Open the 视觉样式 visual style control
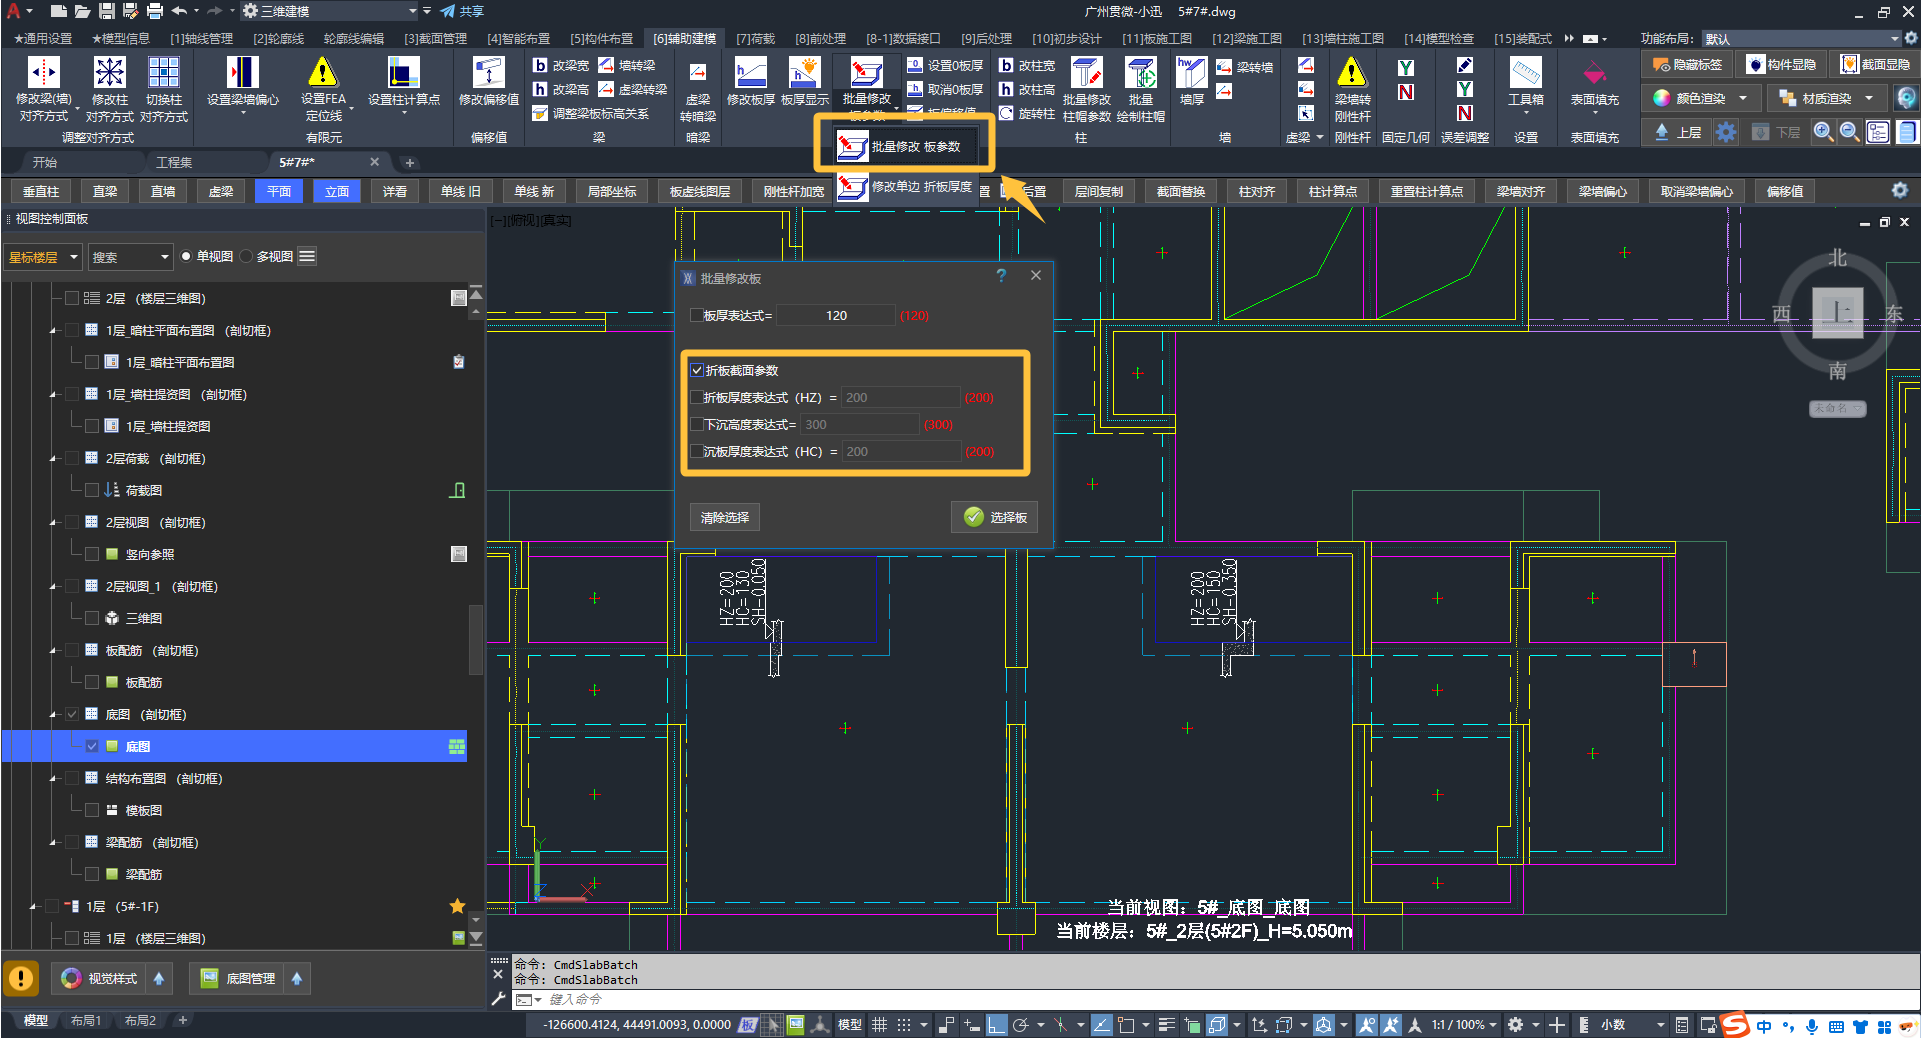Screen dimensions: 1921x1038 coord(100,978)
